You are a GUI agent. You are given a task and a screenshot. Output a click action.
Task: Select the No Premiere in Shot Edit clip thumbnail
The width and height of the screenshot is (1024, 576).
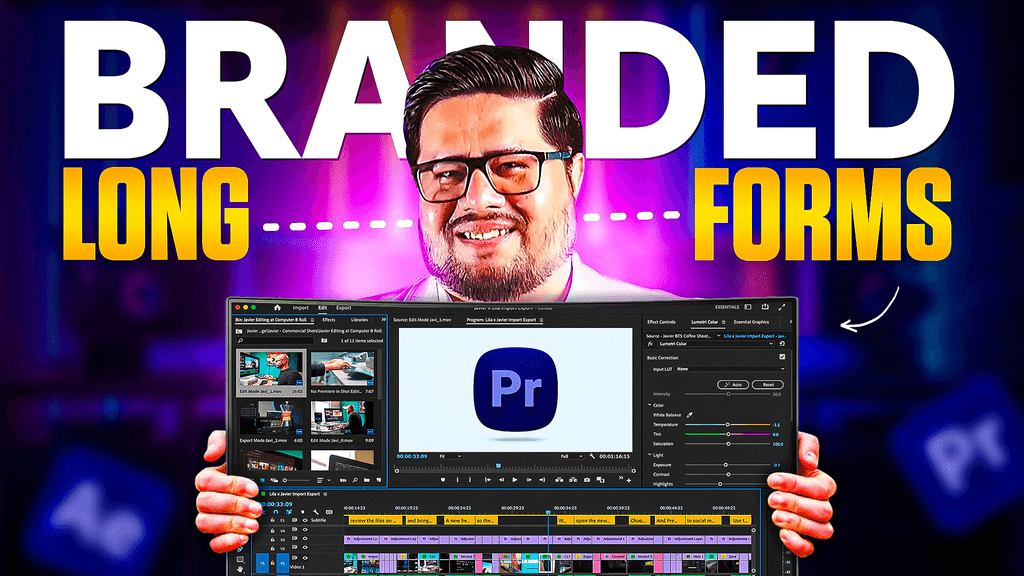(x=342, y=370)
